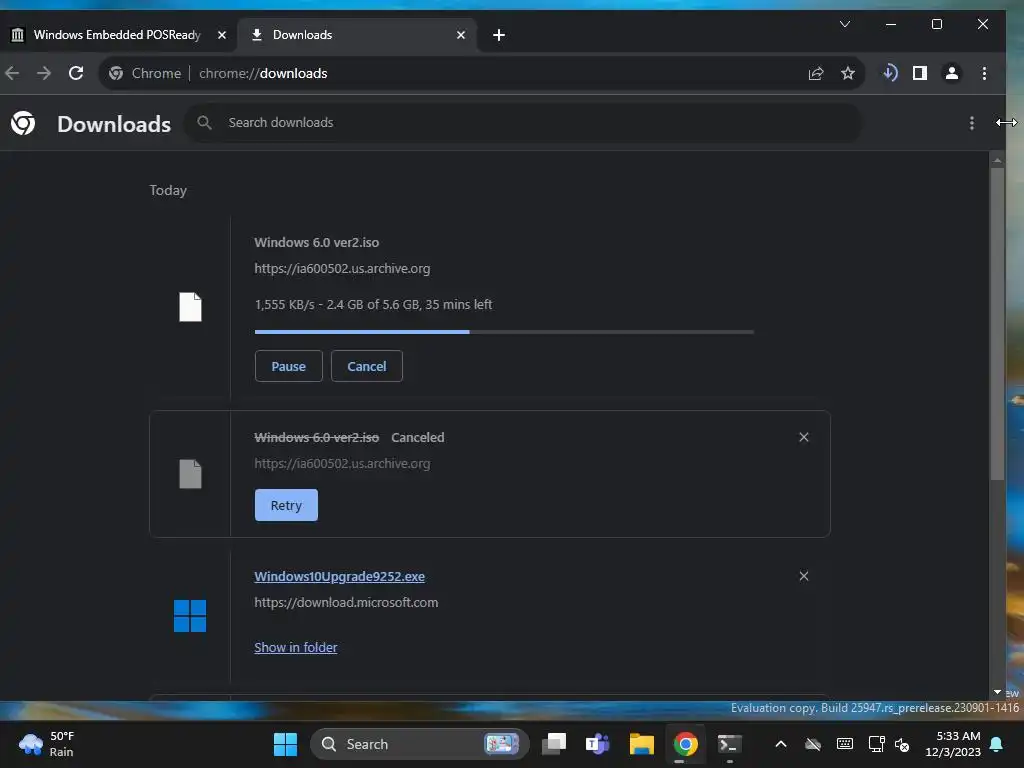The image size is (1024, 768).
Task: Remove Windows10Upgrade9252.exe from list
Action: point(804,576)
